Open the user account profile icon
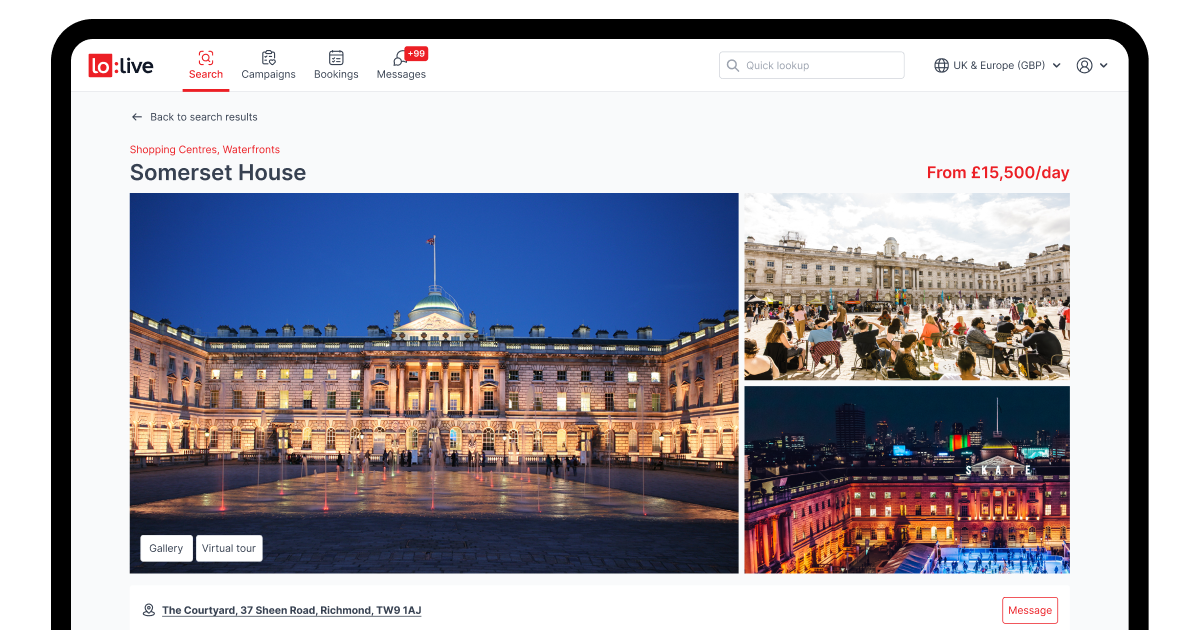This screenshot has height=630, width=1200. point(1084,65)
